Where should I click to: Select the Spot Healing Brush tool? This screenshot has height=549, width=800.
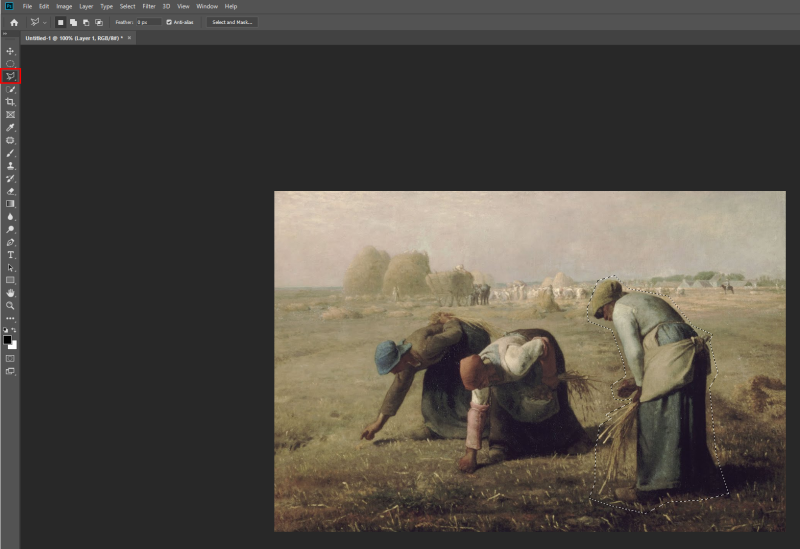(x=10, y=140)
